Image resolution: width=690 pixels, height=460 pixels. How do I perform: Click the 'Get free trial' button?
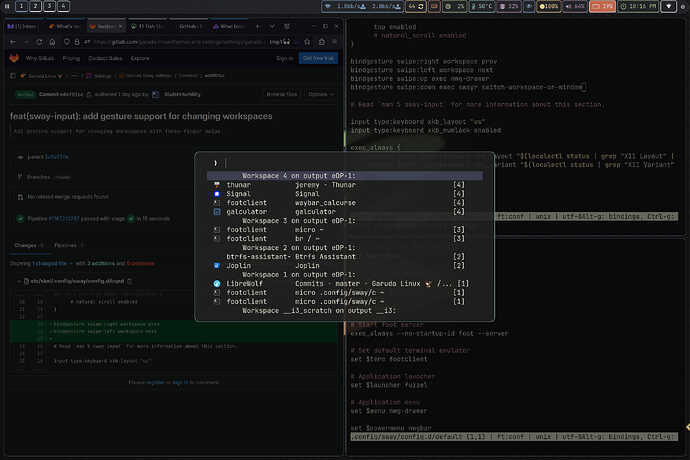click(318, 58)
